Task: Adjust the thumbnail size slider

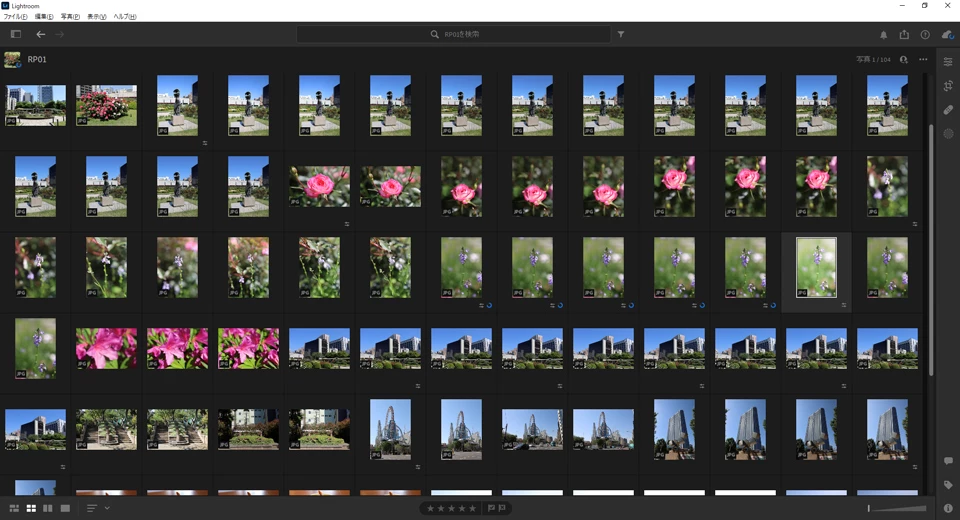Action: (x=897, y=508)
